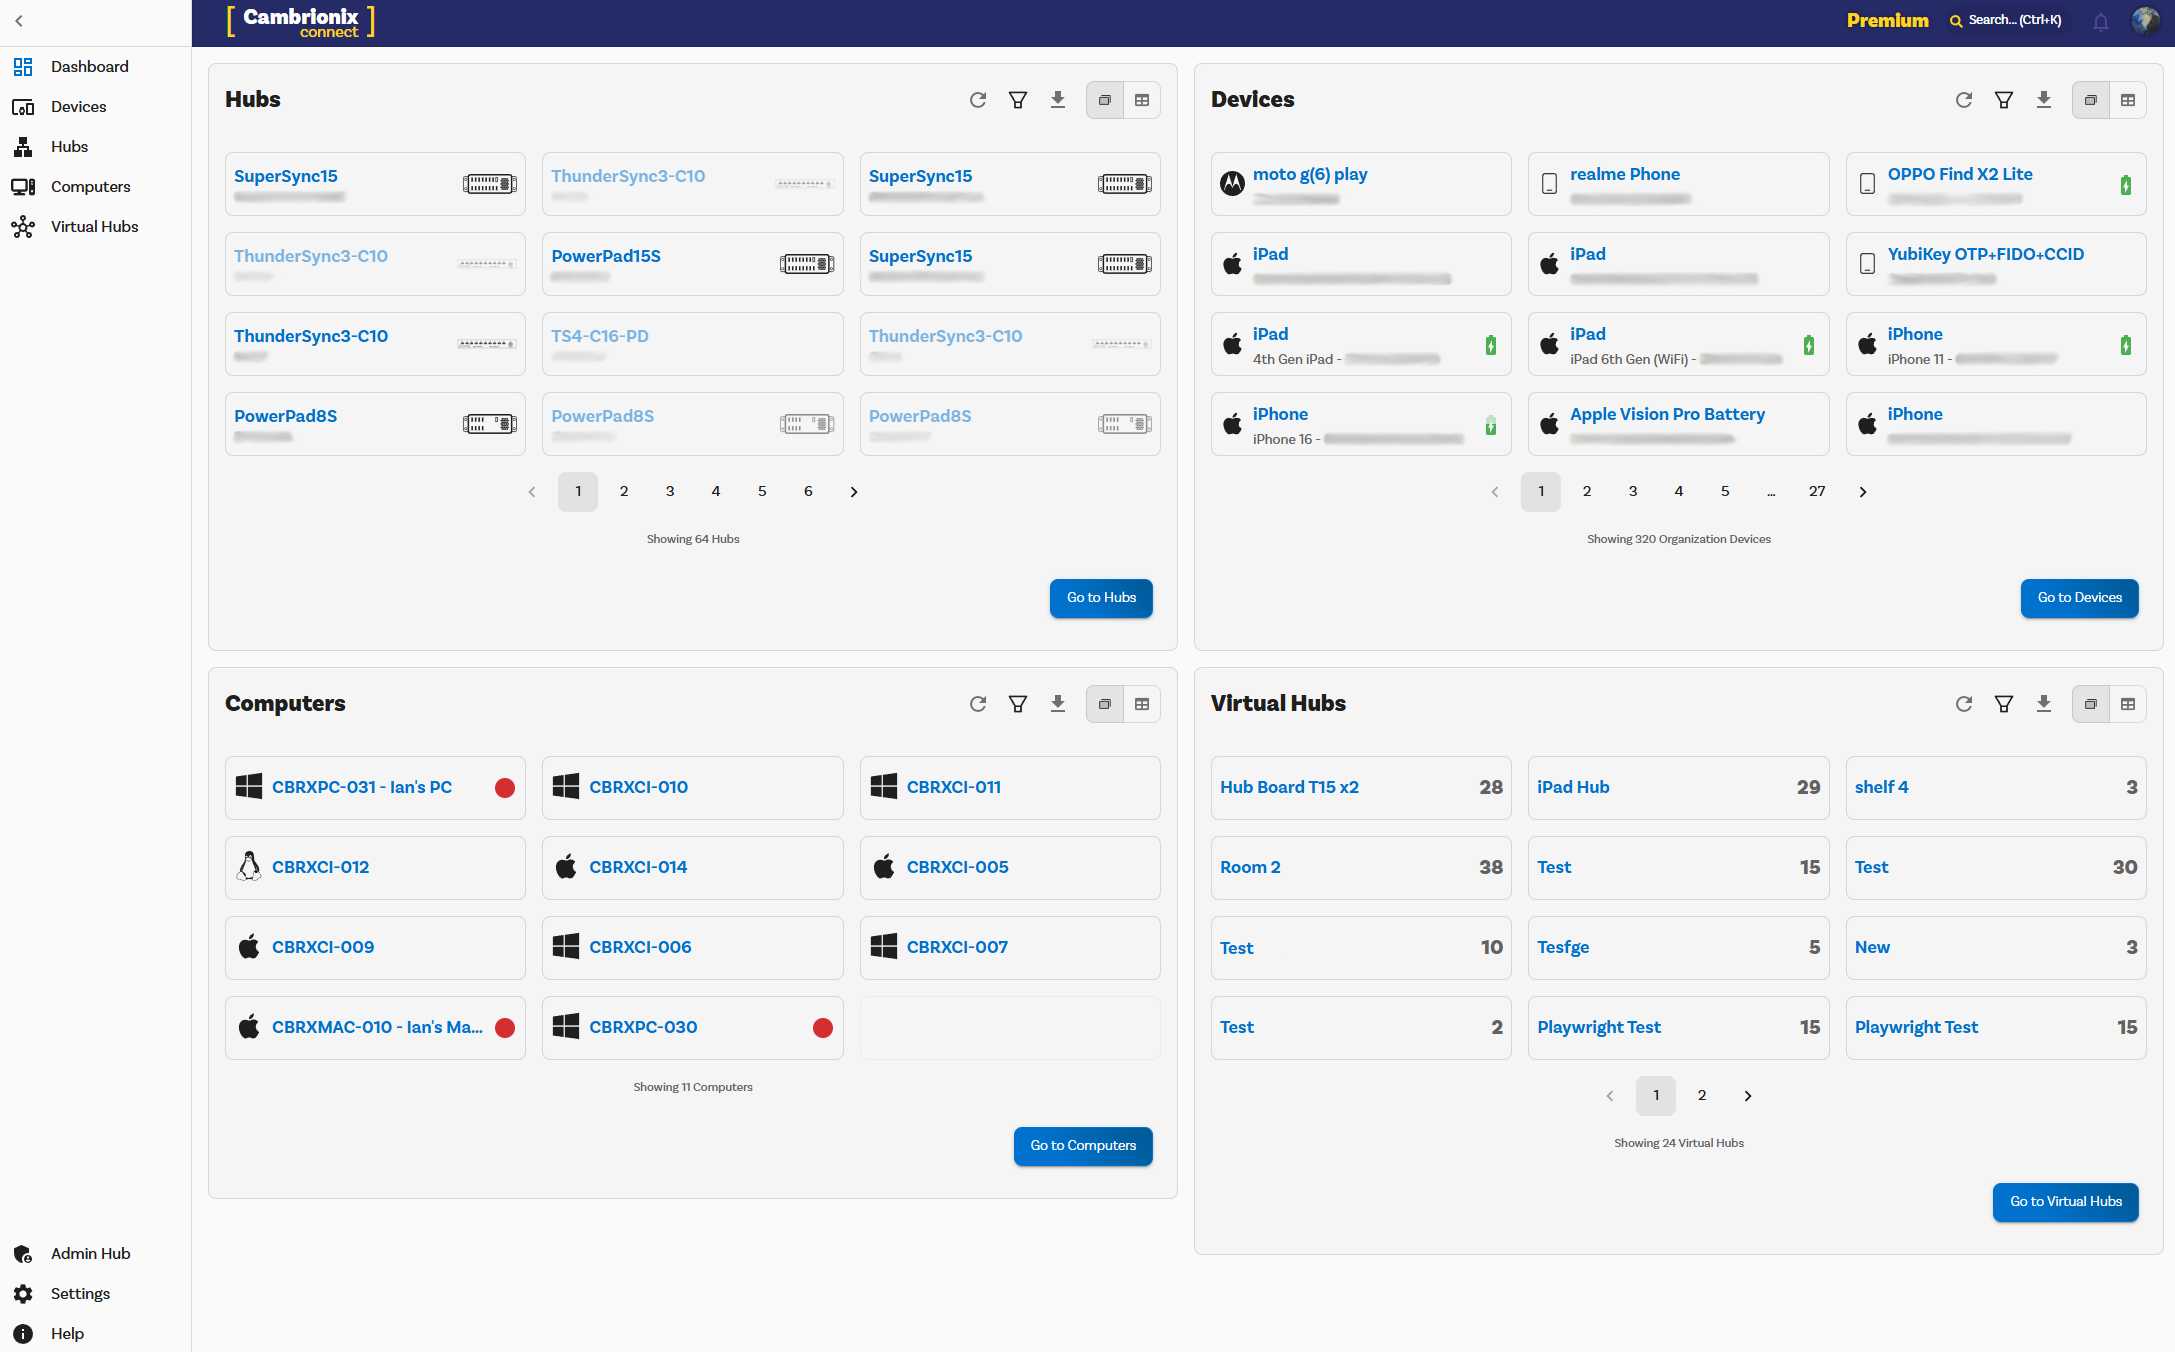Image resolution: width=2175 pixels, height=1352 pixels.
Task: Open filter options in Devices panel
Action: [2003, 100]
